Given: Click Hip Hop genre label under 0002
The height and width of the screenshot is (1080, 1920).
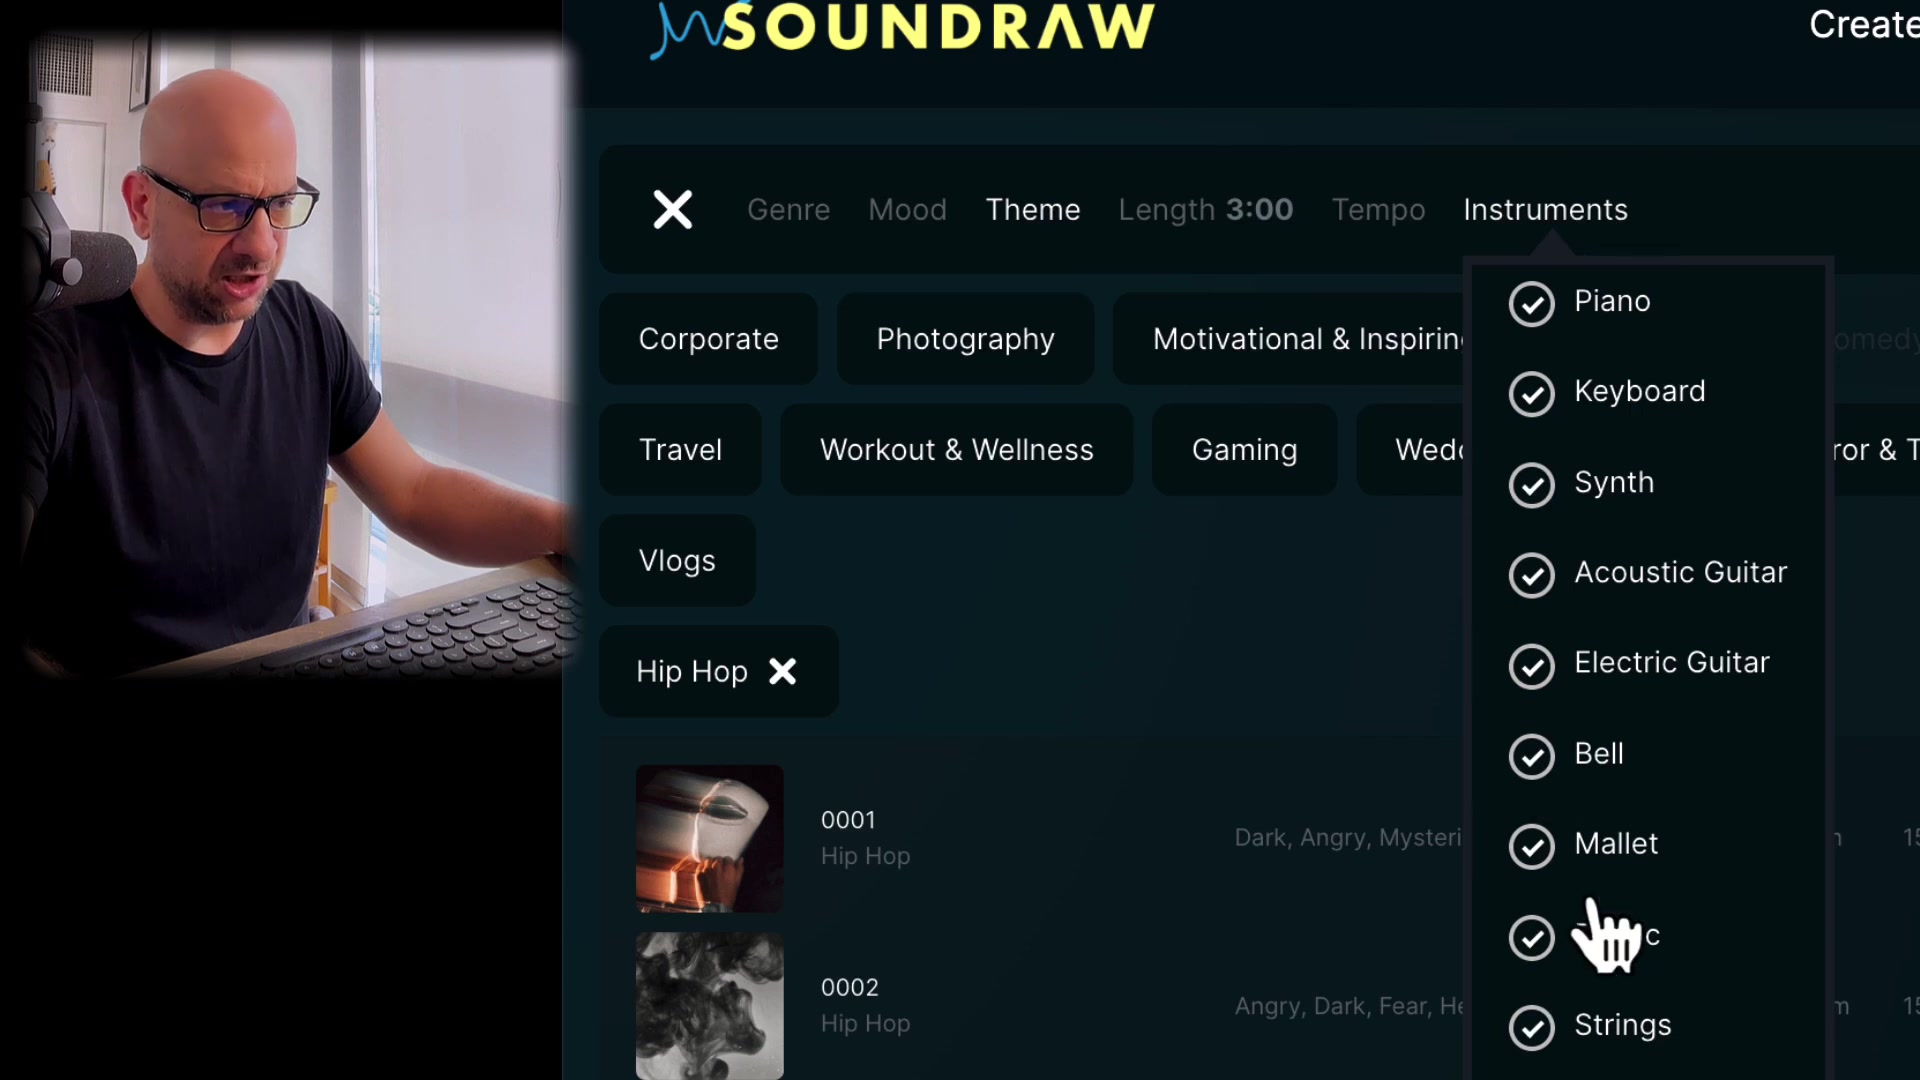Looking at the screenshot, I should point(865,1024).
